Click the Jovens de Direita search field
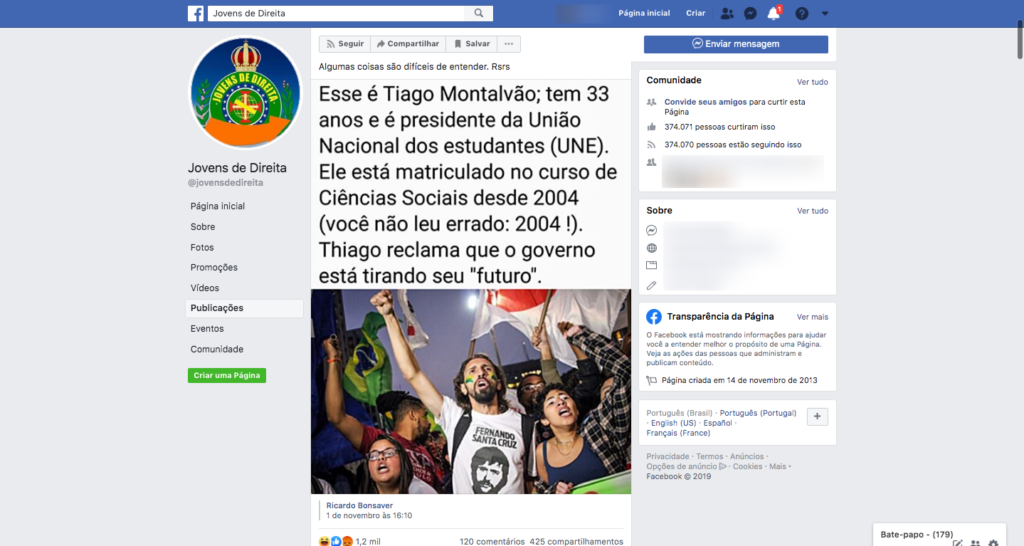Image resolution: width=1024 pixels, height=546 pixels. pos(336,13)
